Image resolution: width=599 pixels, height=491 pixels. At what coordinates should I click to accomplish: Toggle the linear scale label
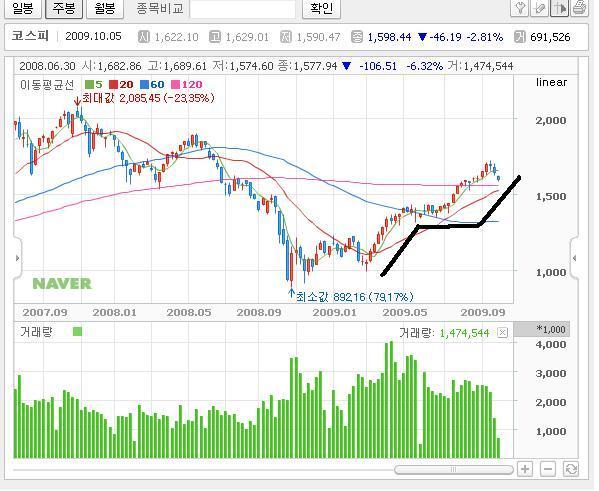[x=551, y=82]
